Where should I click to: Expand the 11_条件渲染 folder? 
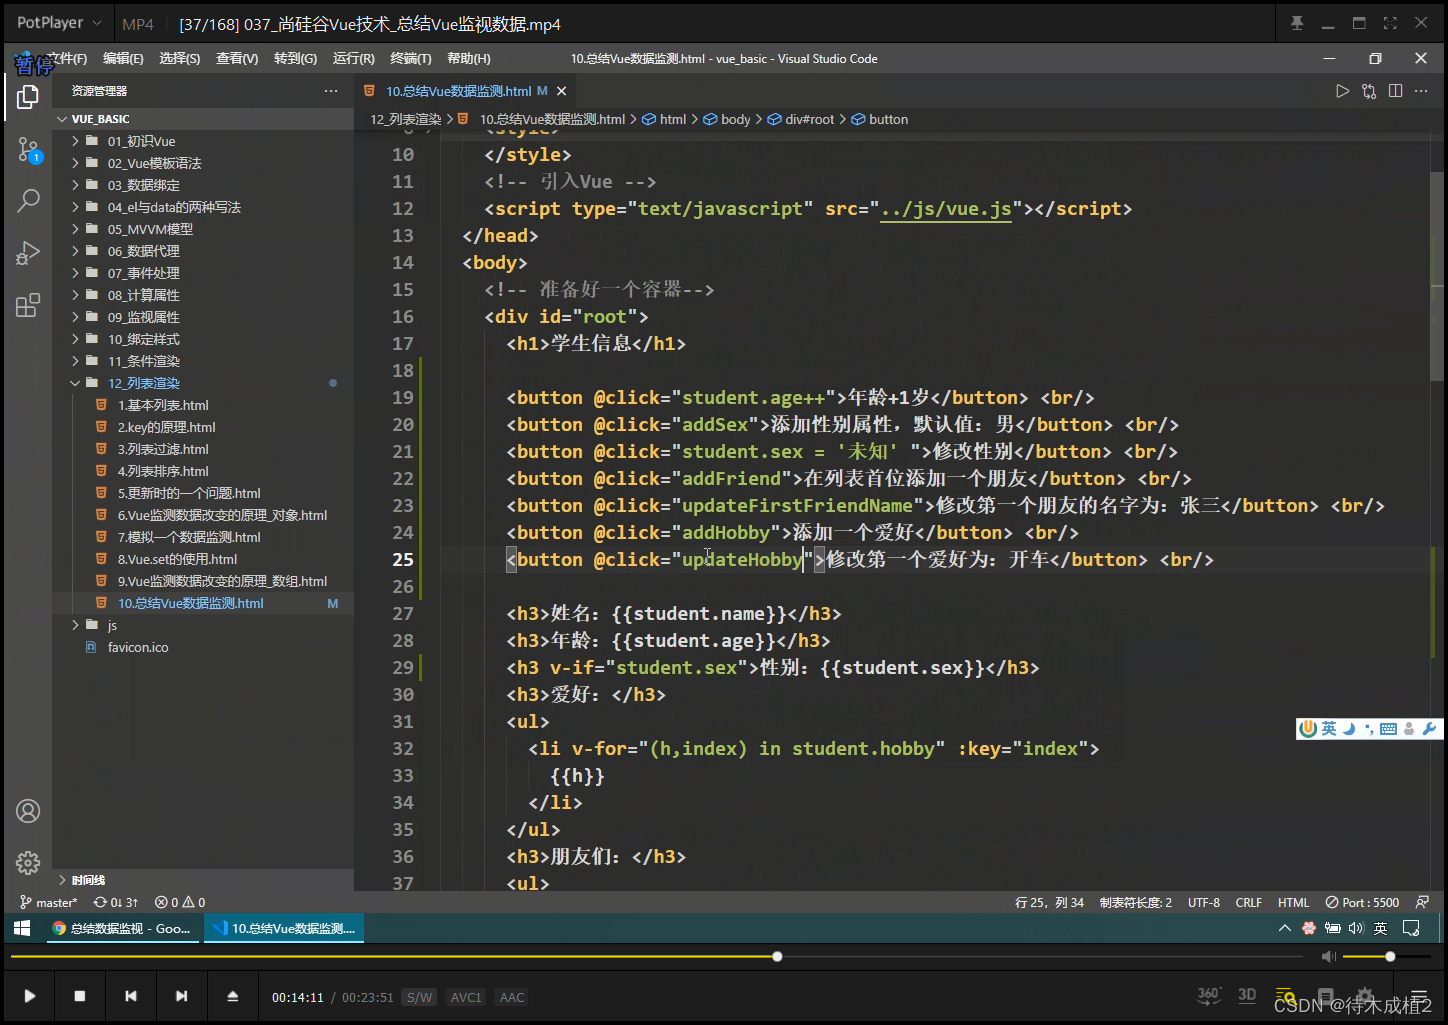[x=143, y=361]
